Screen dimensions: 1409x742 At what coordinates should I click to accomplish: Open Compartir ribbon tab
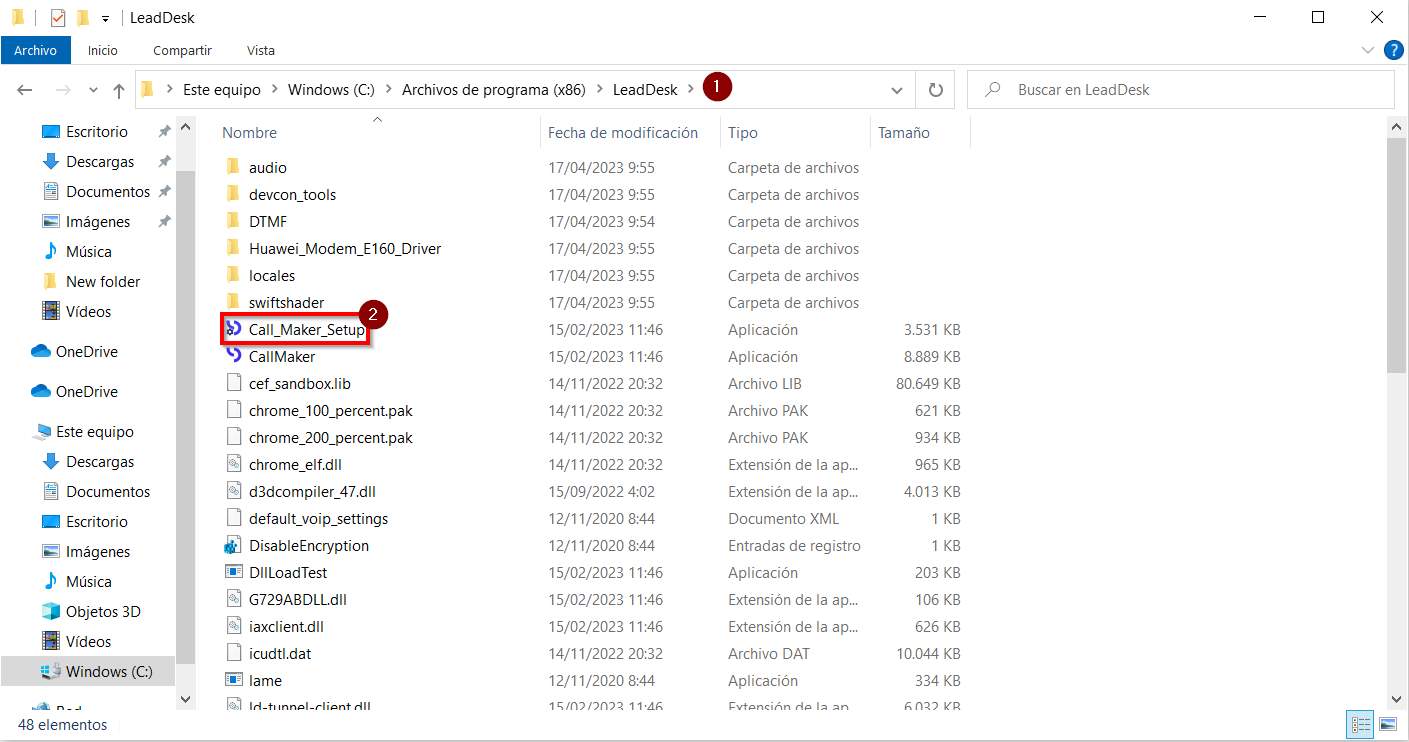pyautogui.click(x=182, y=50)
